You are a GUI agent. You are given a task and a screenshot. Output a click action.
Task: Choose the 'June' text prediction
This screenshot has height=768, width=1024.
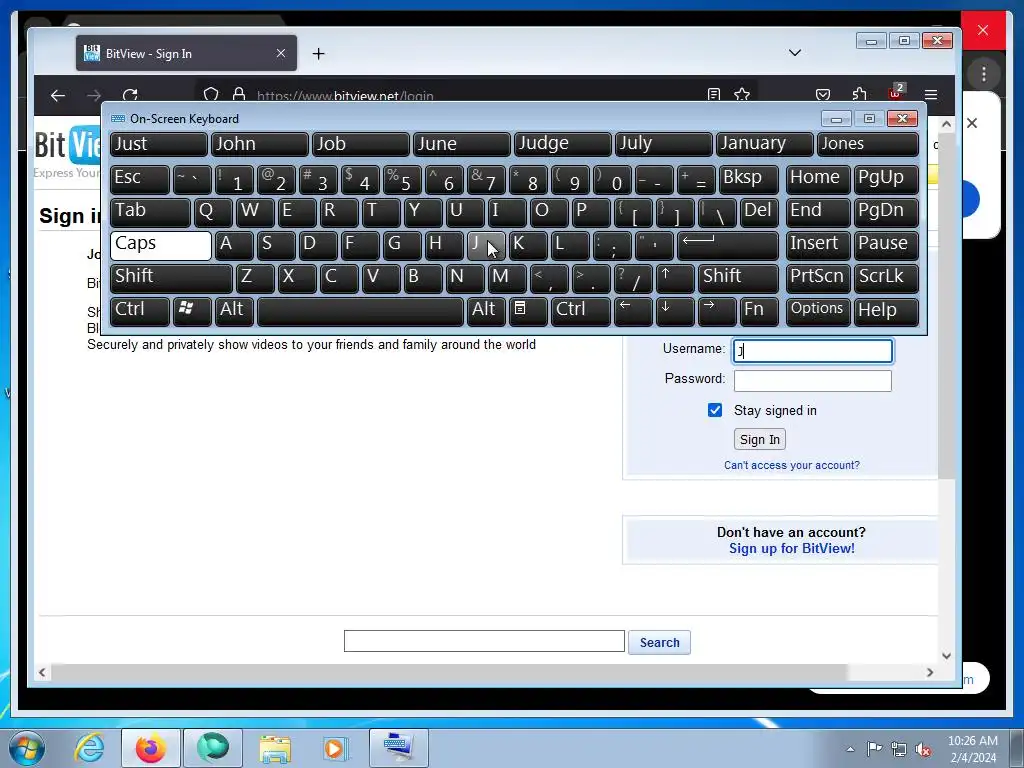(462, 144)
